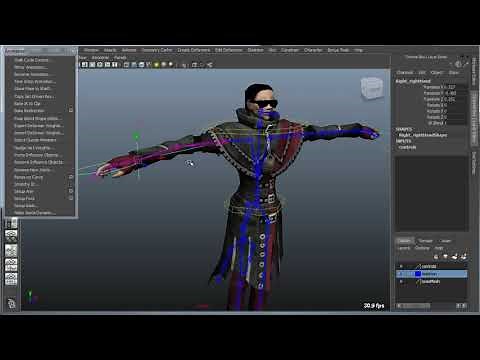Click the Image Plane icon in viewport toolbar
480x360 pixels.
[107, 65]
